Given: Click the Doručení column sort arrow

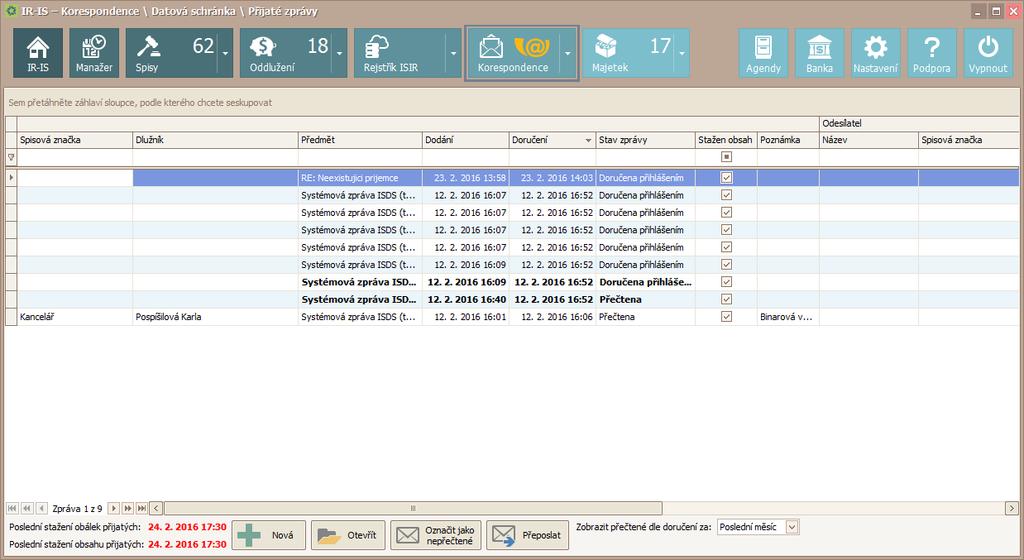Looking at the screenshot, I should tap(588, 140).
